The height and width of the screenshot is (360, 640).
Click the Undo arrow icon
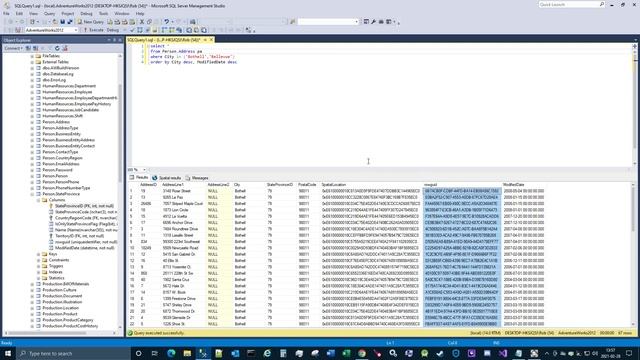coord(167,22)
